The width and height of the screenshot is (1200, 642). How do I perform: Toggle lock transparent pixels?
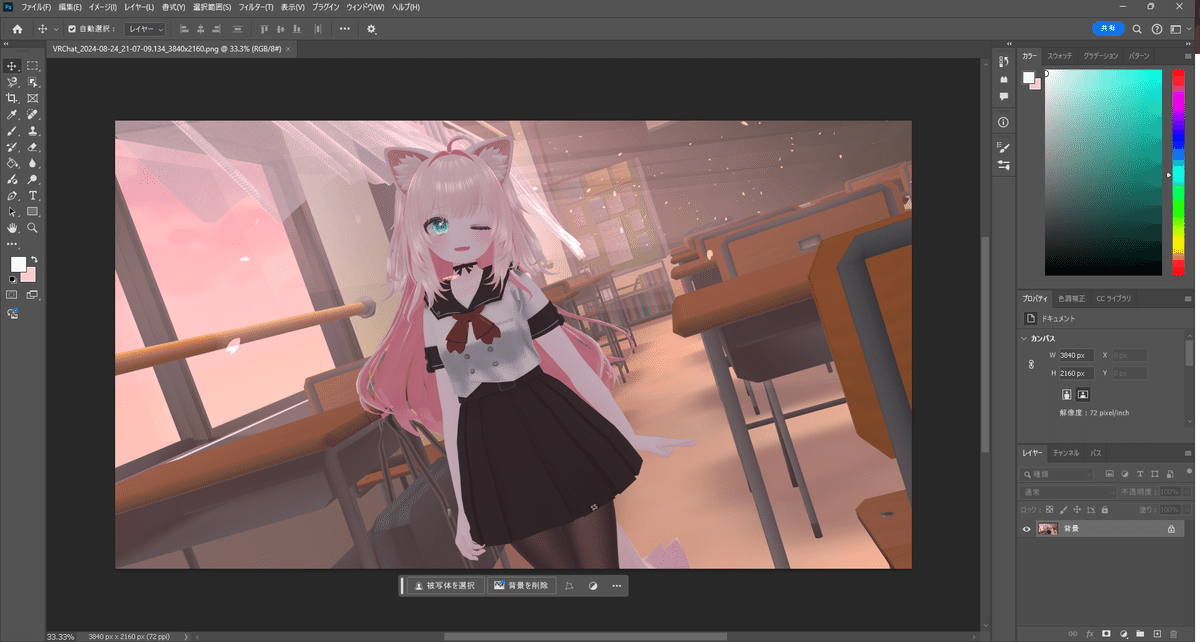[x=1050, y=509]
